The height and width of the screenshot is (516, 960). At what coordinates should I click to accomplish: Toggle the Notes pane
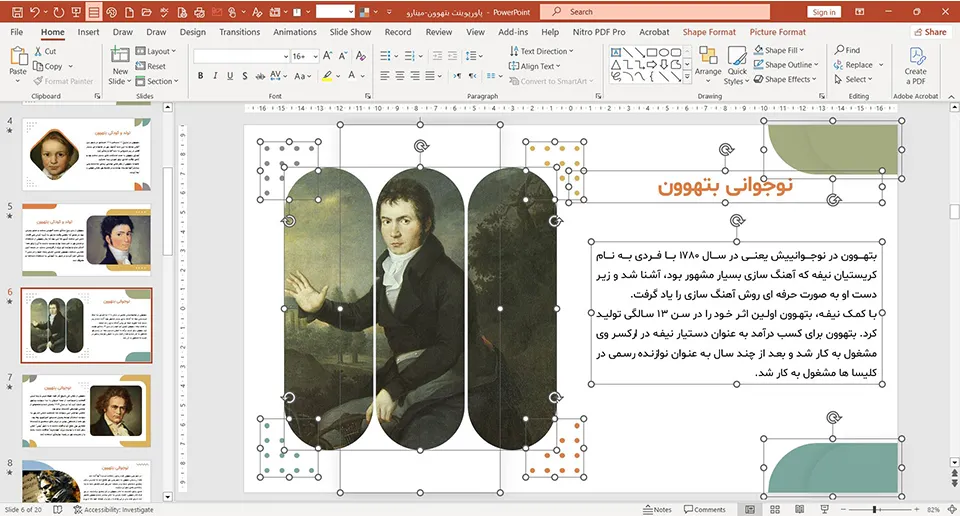click(x=657, y=509)
